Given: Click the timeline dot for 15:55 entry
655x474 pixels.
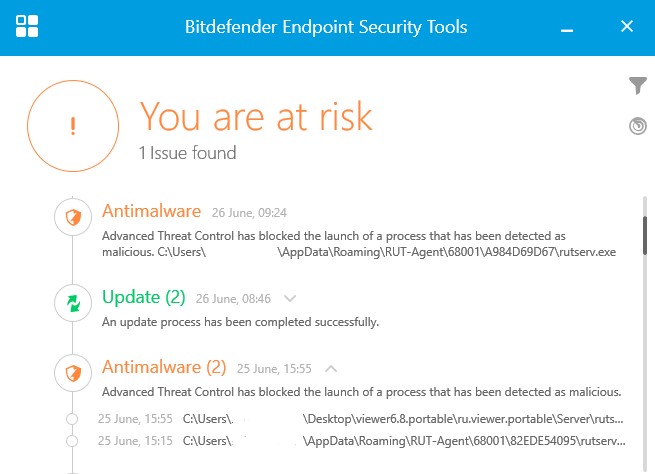Looking at the screenshot, I should [x=71, y=418].
